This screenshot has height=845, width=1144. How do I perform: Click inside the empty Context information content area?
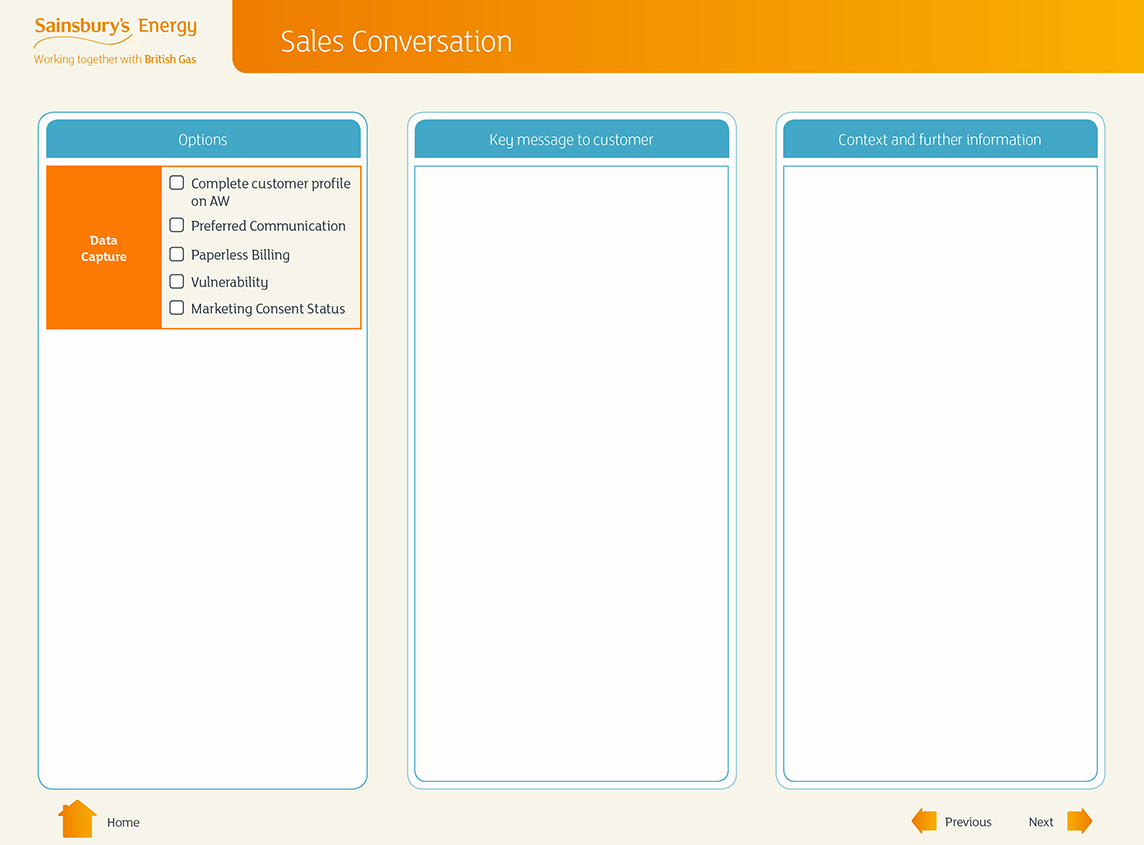click(x=940, y=472)
